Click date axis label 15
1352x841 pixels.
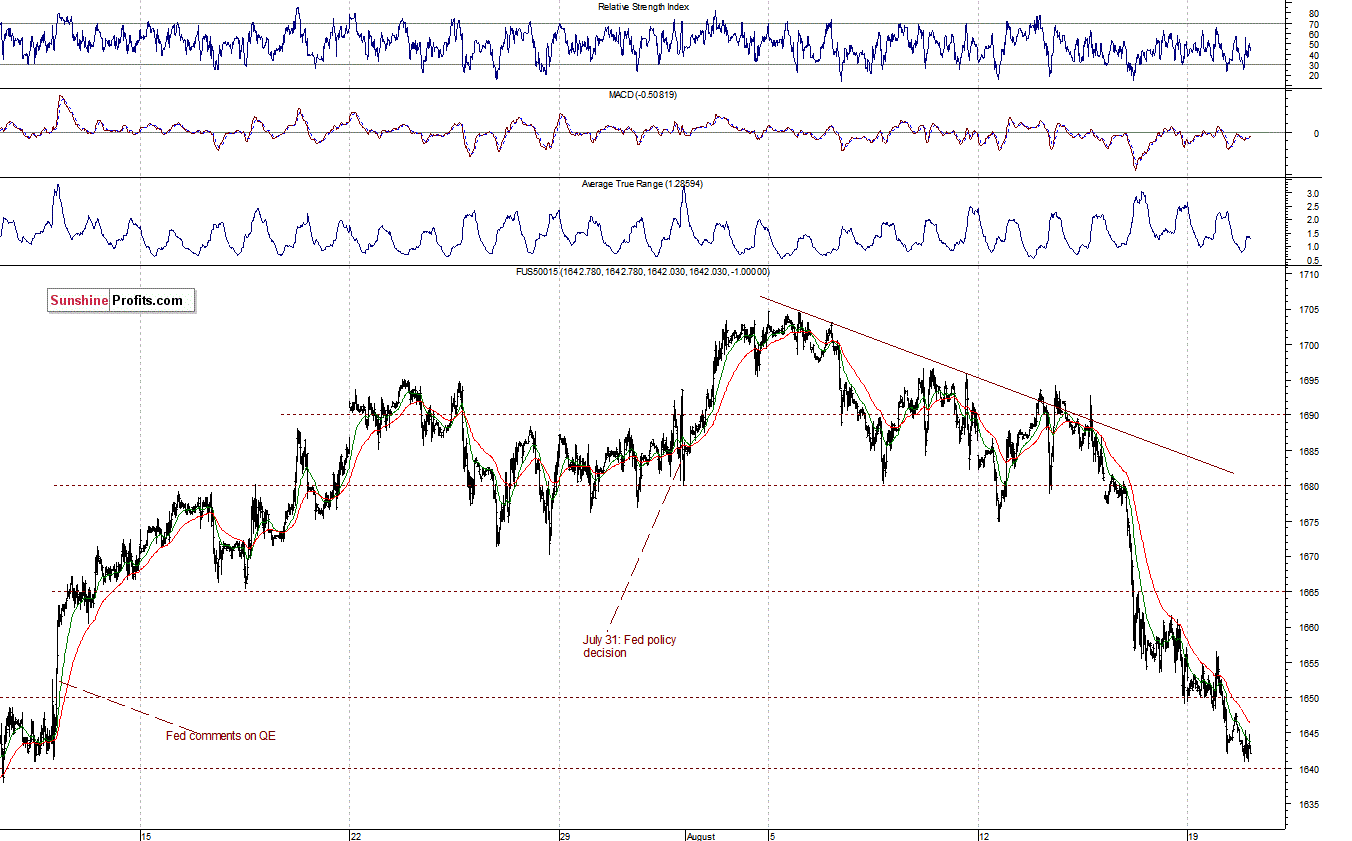click(145, 836)
